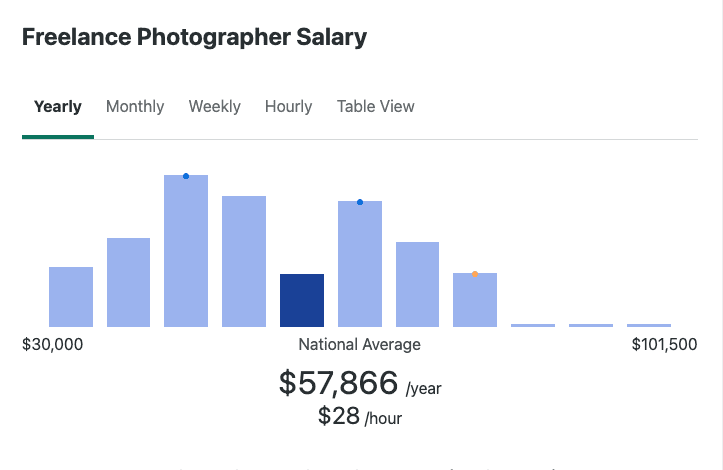The height and width of the screenshot is (470, 723).
Task: Click the blue dot atop the tallest bar
Action: 186,176
